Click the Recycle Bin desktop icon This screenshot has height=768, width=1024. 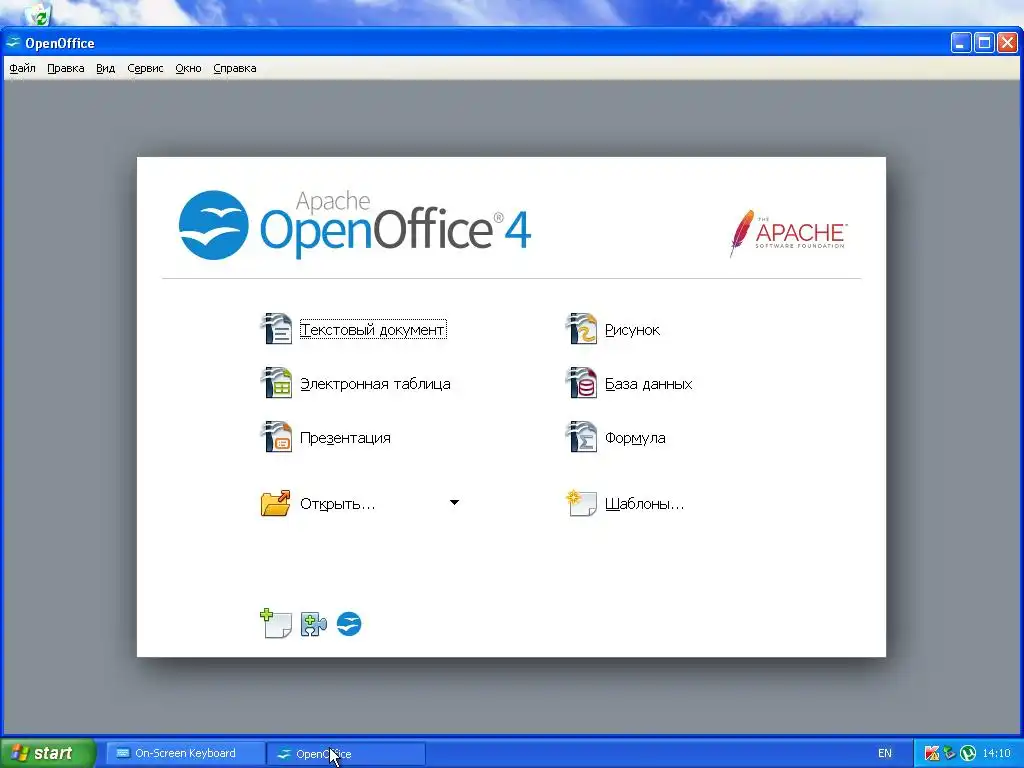[39, 13]
